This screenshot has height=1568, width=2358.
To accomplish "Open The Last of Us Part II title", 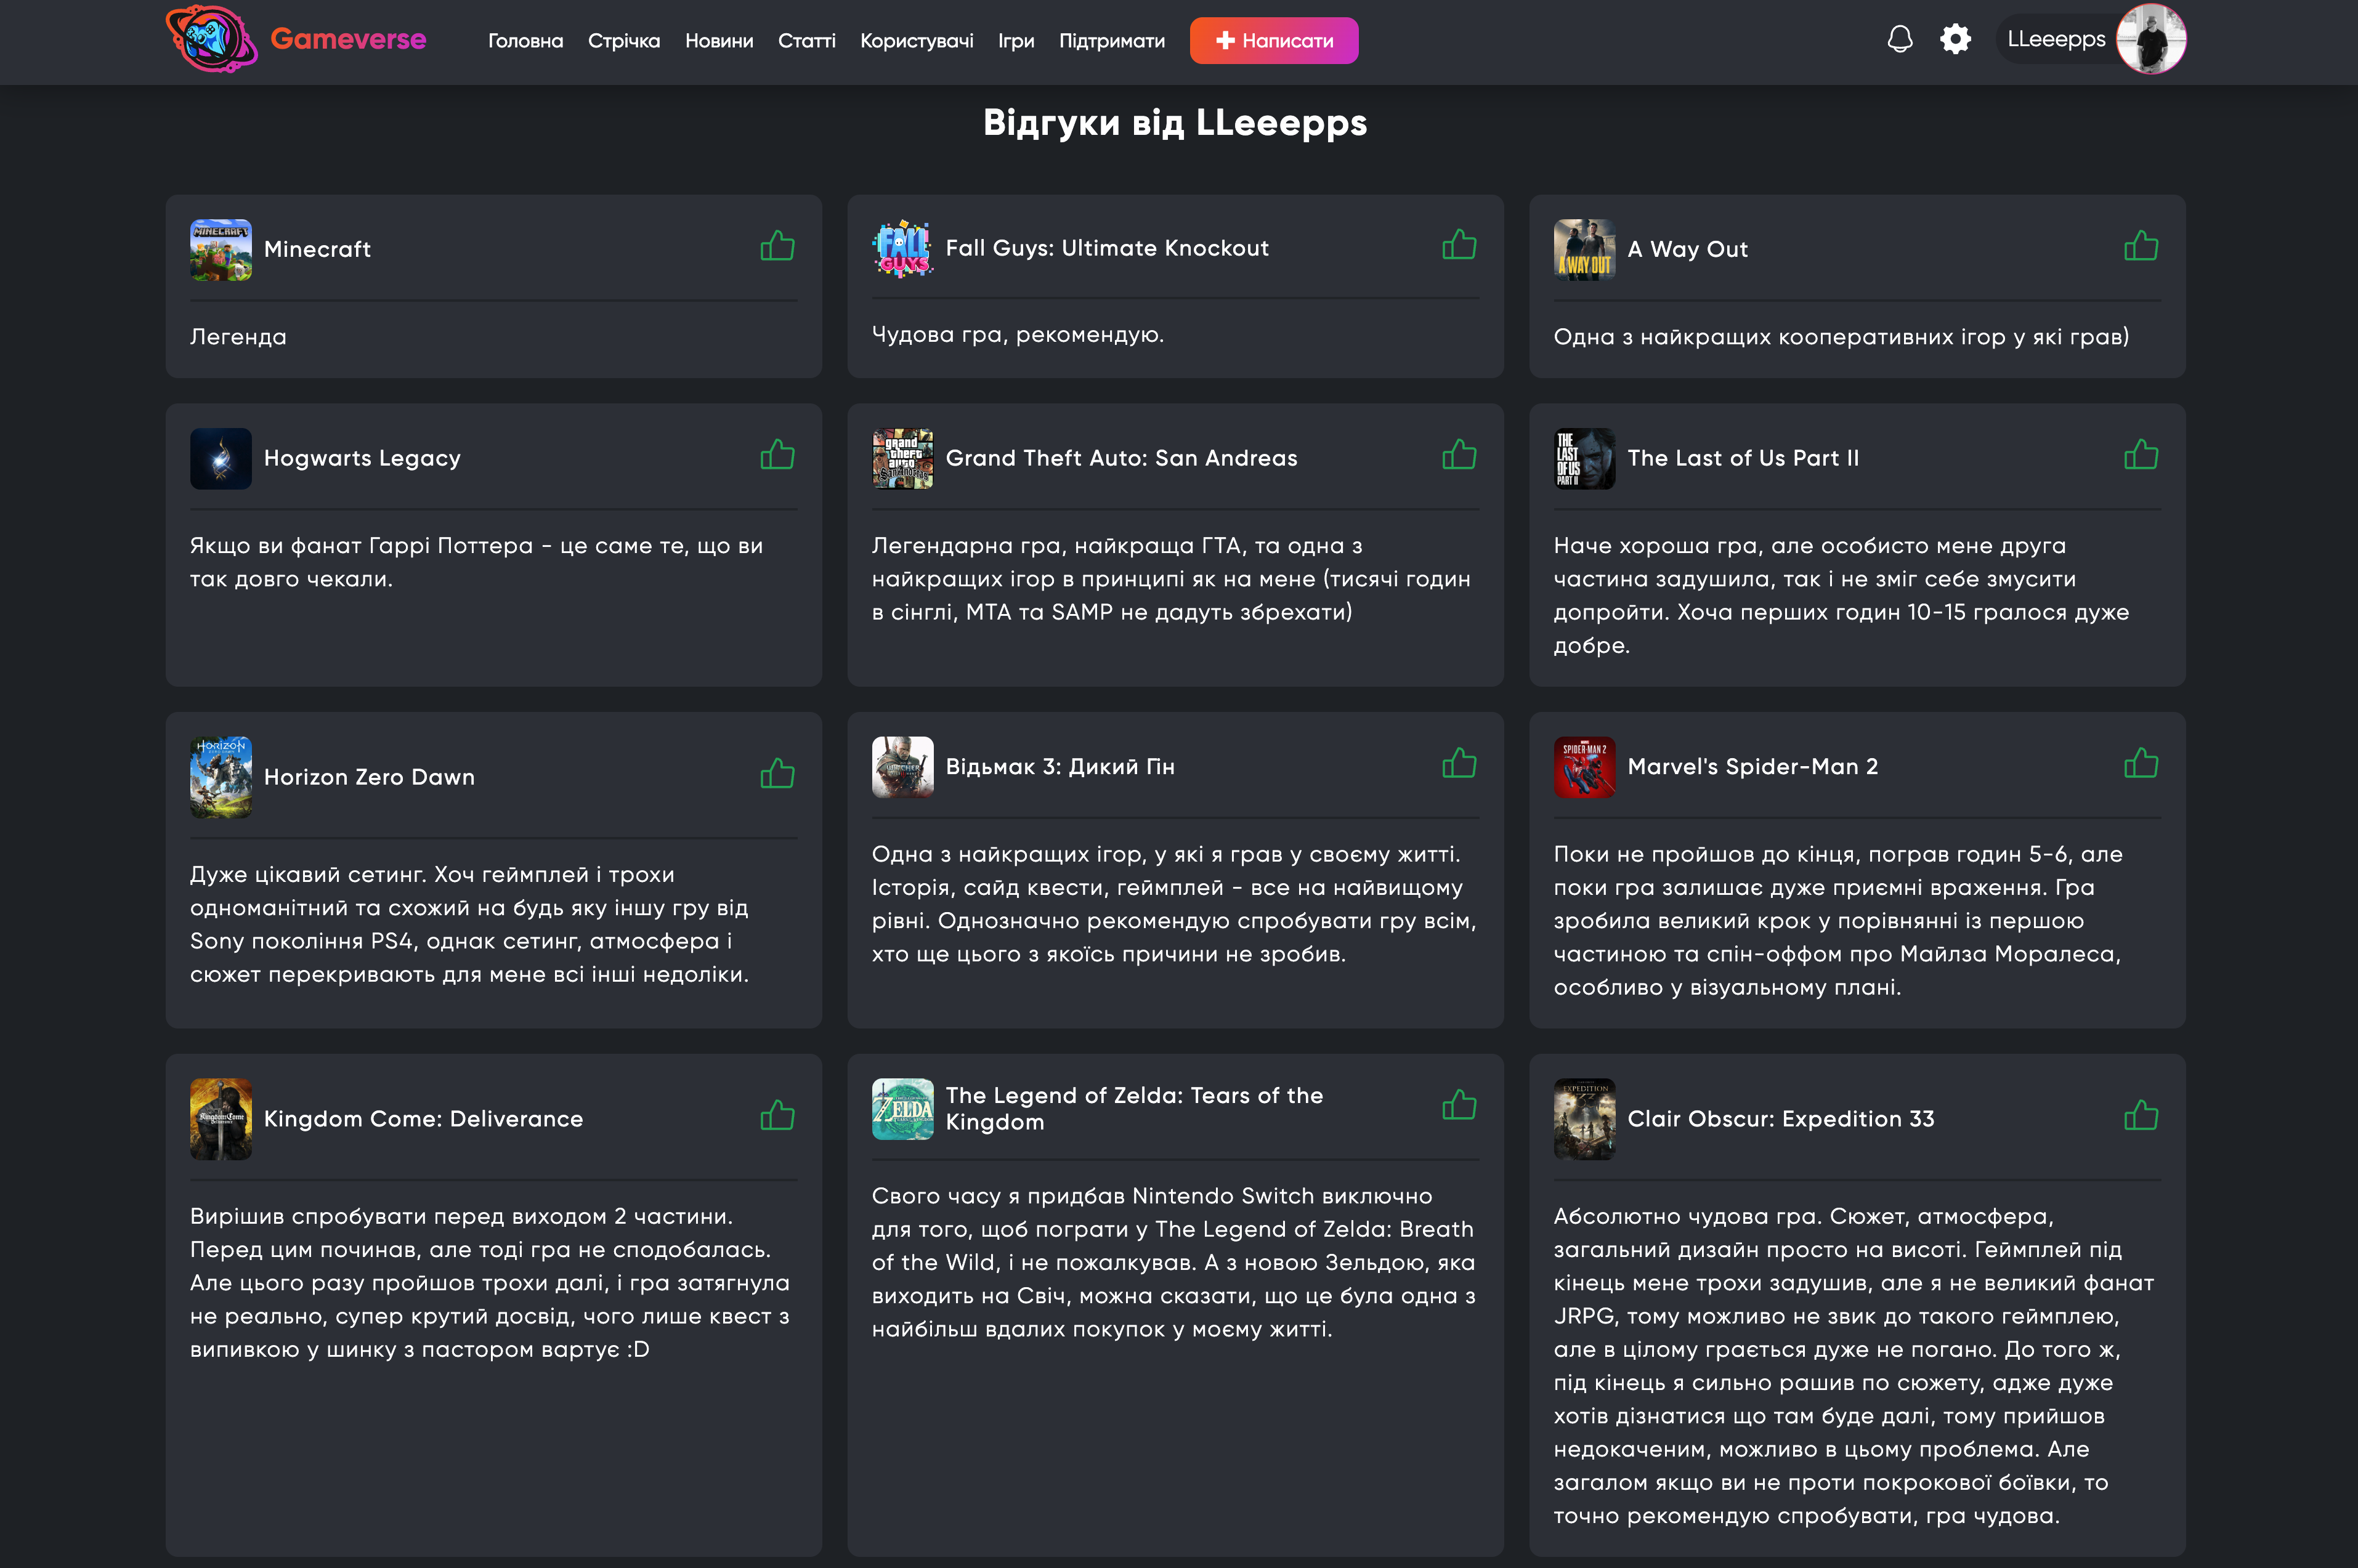I will click(x=1744, y=458).
